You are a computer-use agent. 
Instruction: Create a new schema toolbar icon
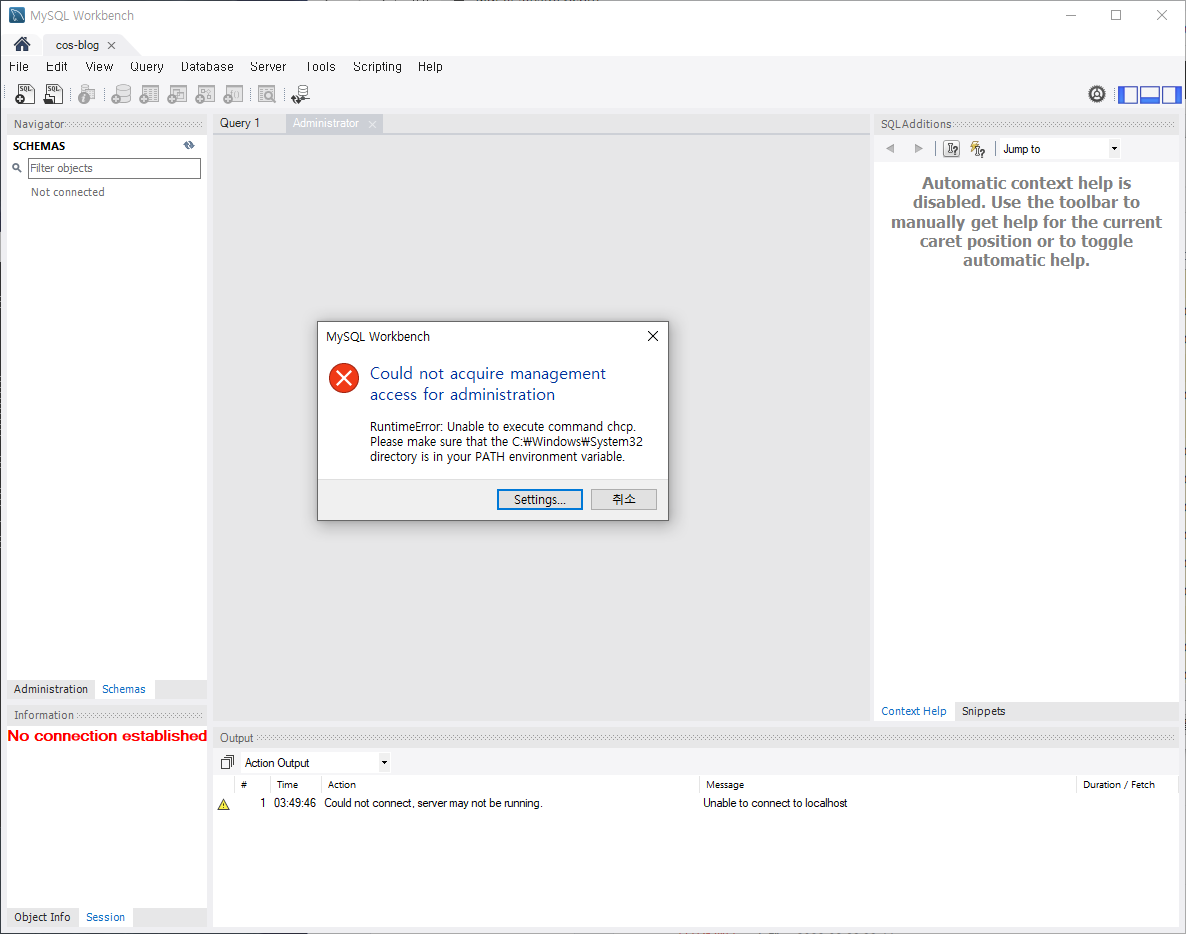point(121,95)
